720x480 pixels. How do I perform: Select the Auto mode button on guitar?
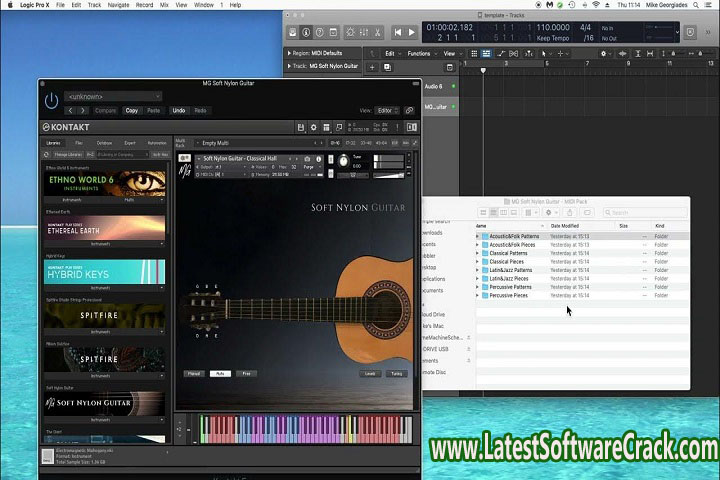click(219, 373)
